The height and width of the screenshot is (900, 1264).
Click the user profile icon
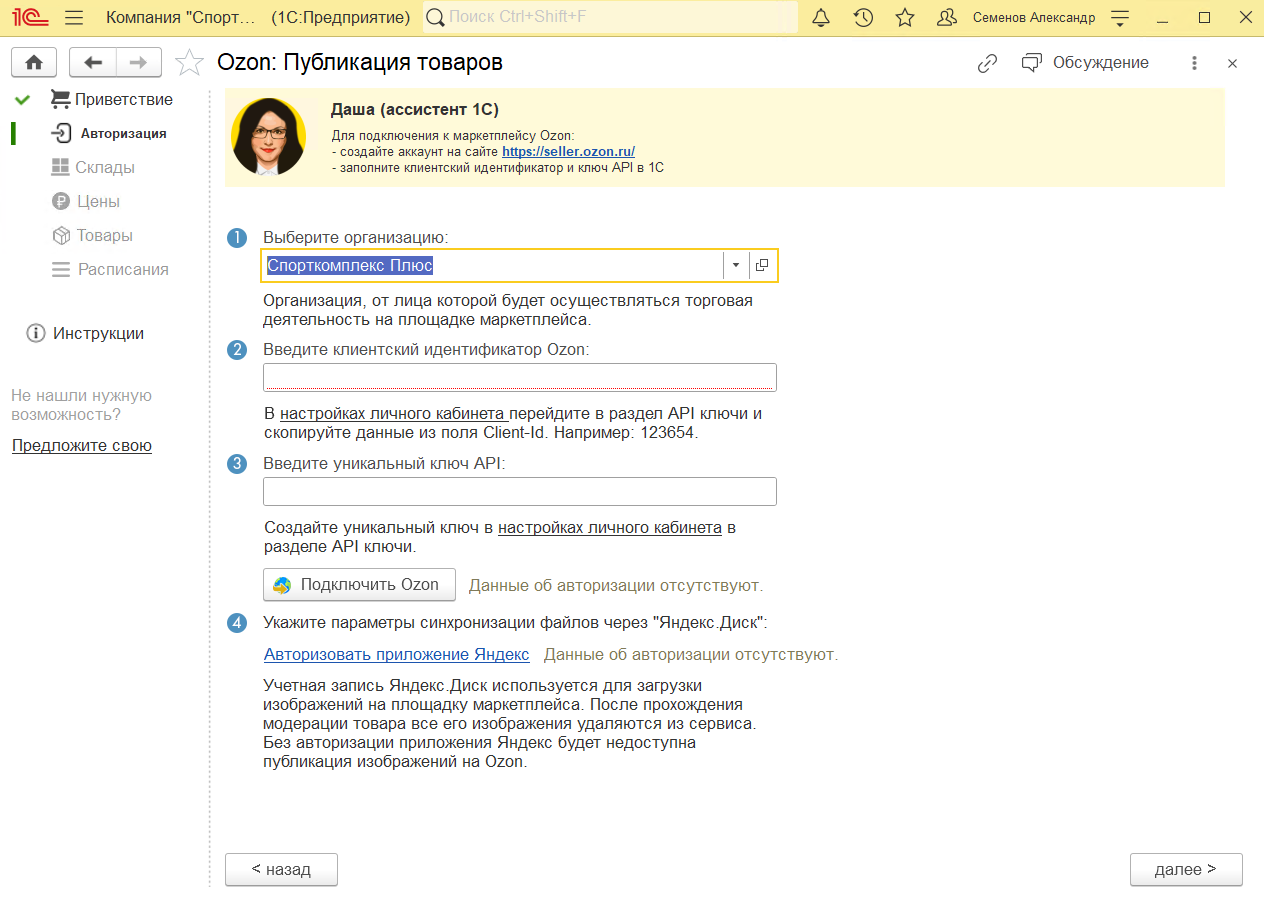point(947,17)
